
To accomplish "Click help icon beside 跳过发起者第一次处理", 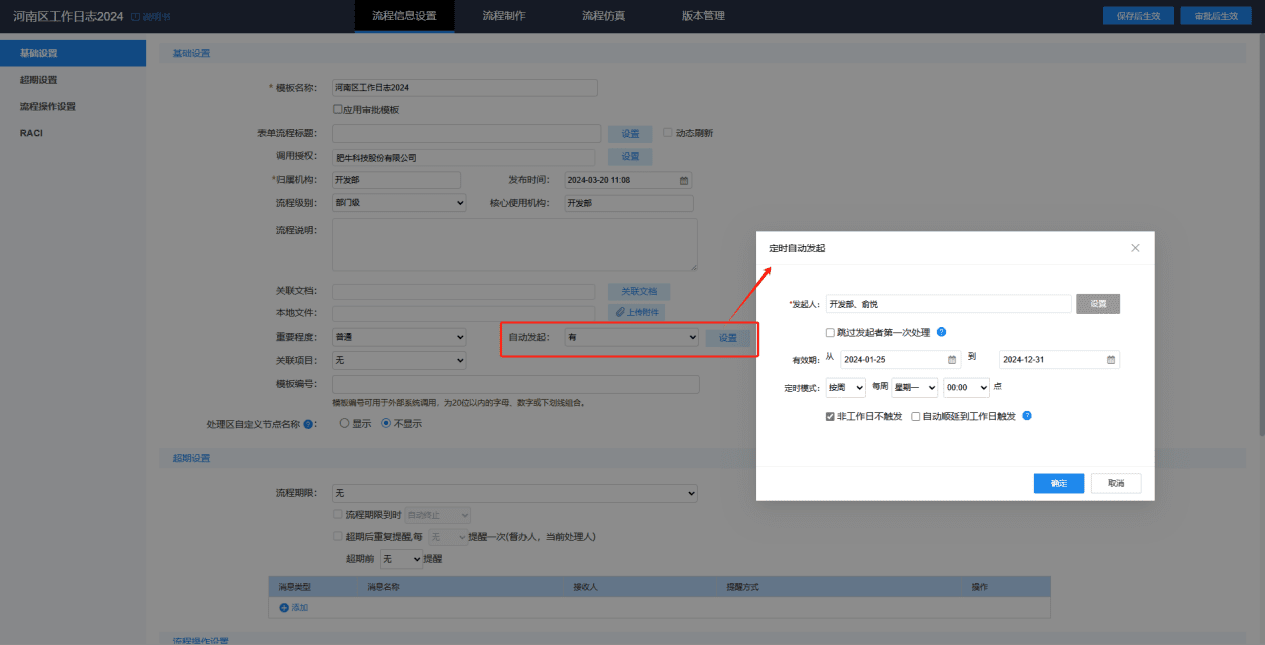I will [941, 332].
